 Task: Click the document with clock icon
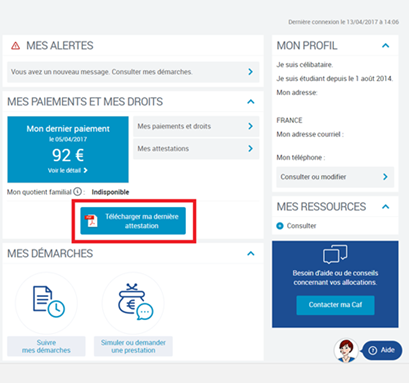point(49,301)
